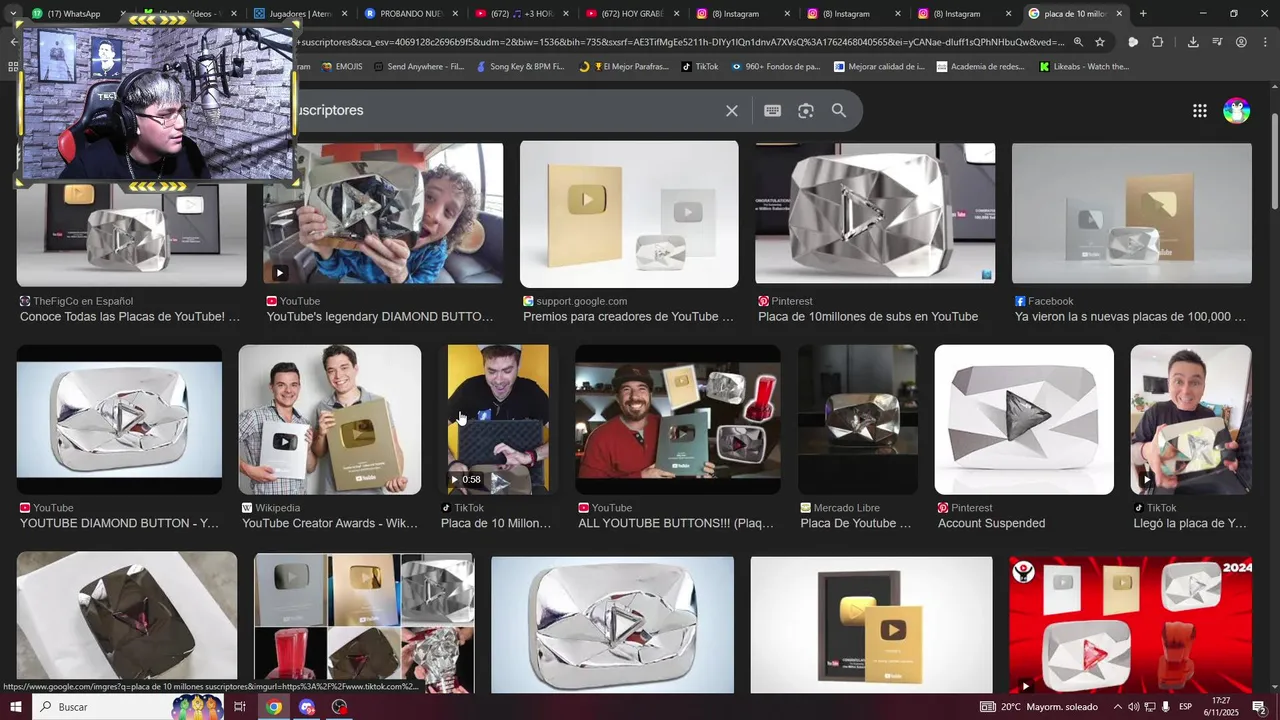Open the Mejorar calidad de bookmark
This screenshot has height=720, width=1280.
879,67
